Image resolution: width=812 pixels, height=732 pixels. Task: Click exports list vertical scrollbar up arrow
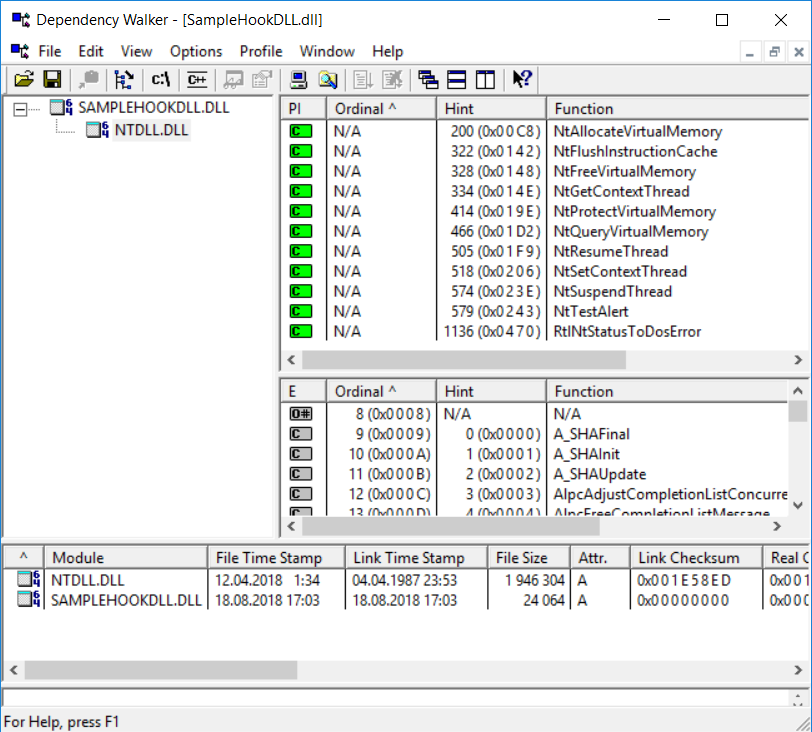pos(798,391)
